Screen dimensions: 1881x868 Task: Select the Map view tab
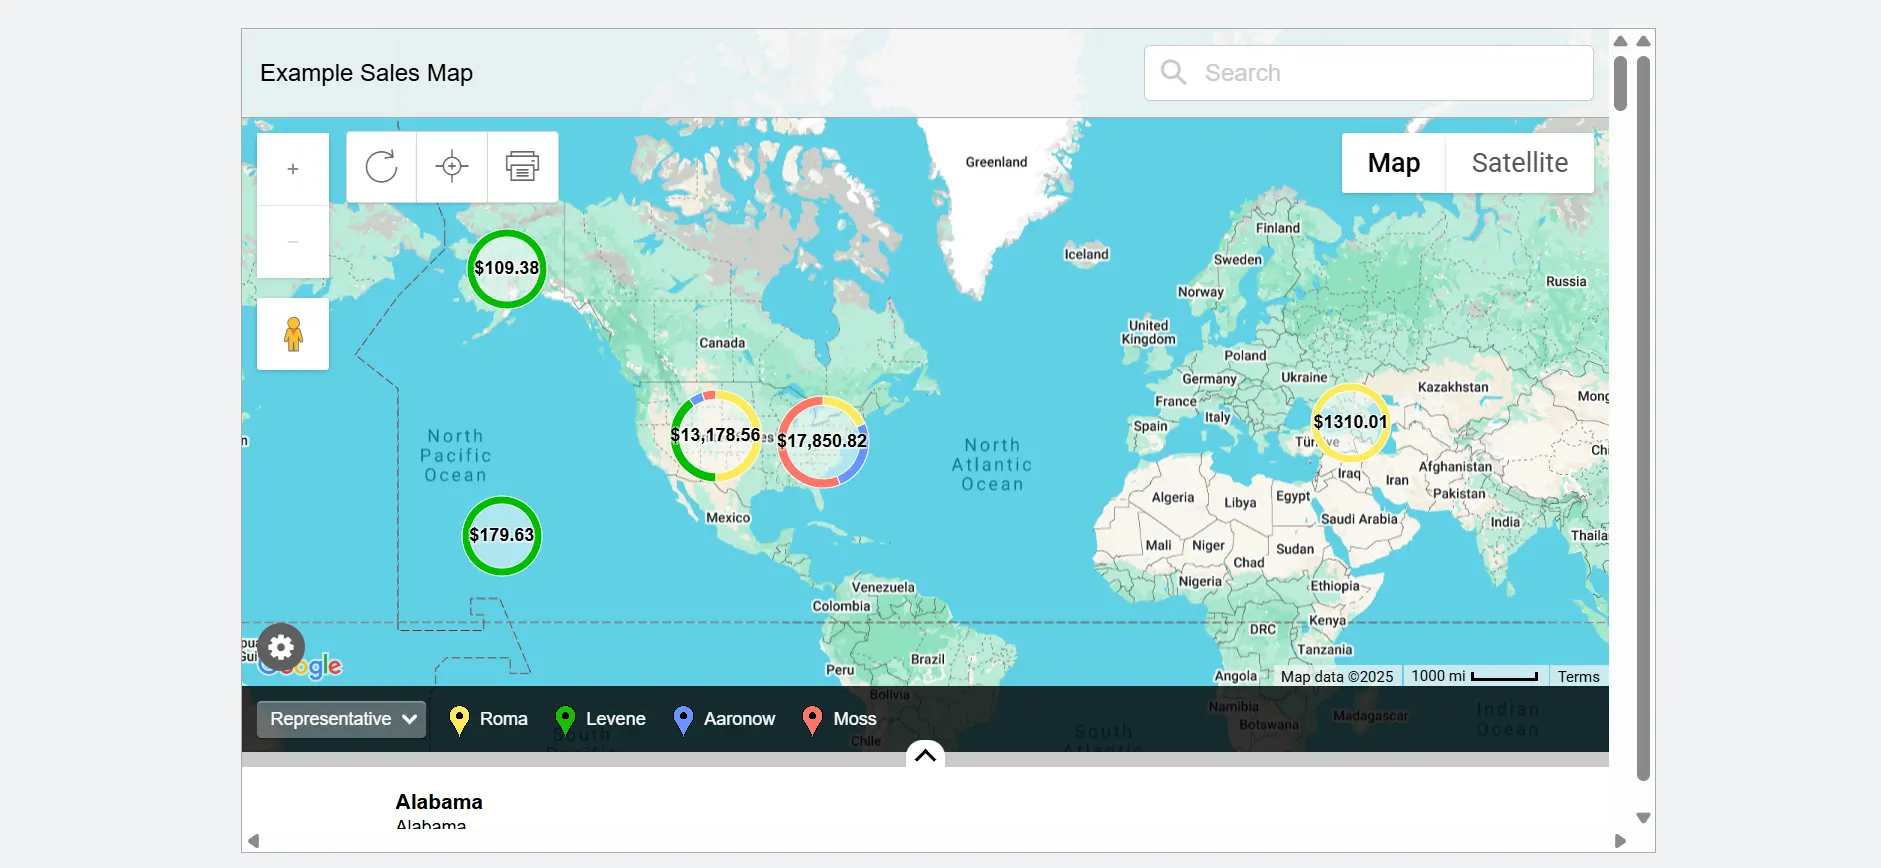pos(1393,163)
